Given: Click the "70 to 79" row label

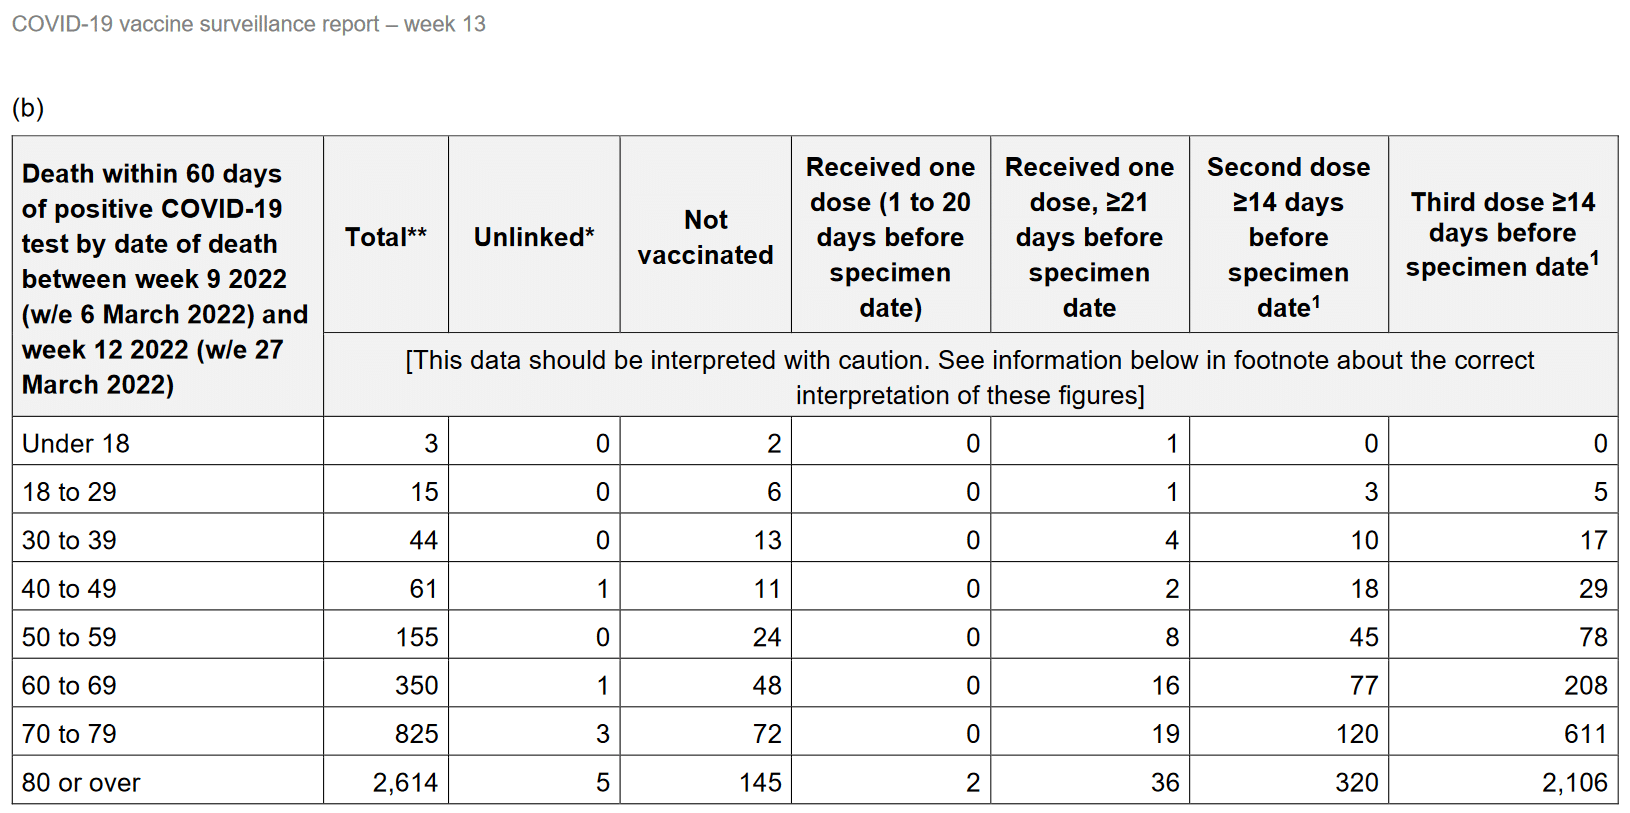Looking at the screenshot, I should click(x=69, y=734).
